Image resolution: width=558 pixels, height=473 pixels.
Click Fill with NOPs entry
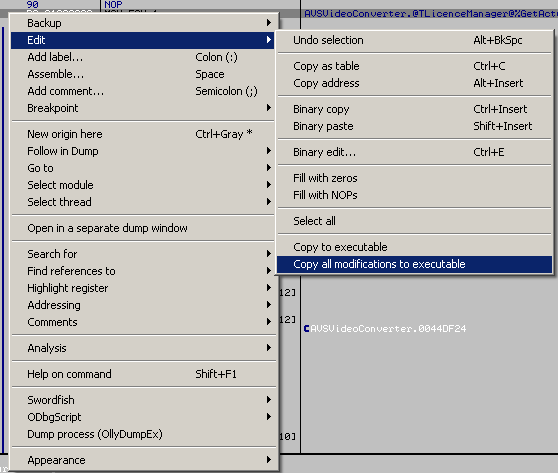[x=414, y=195]
